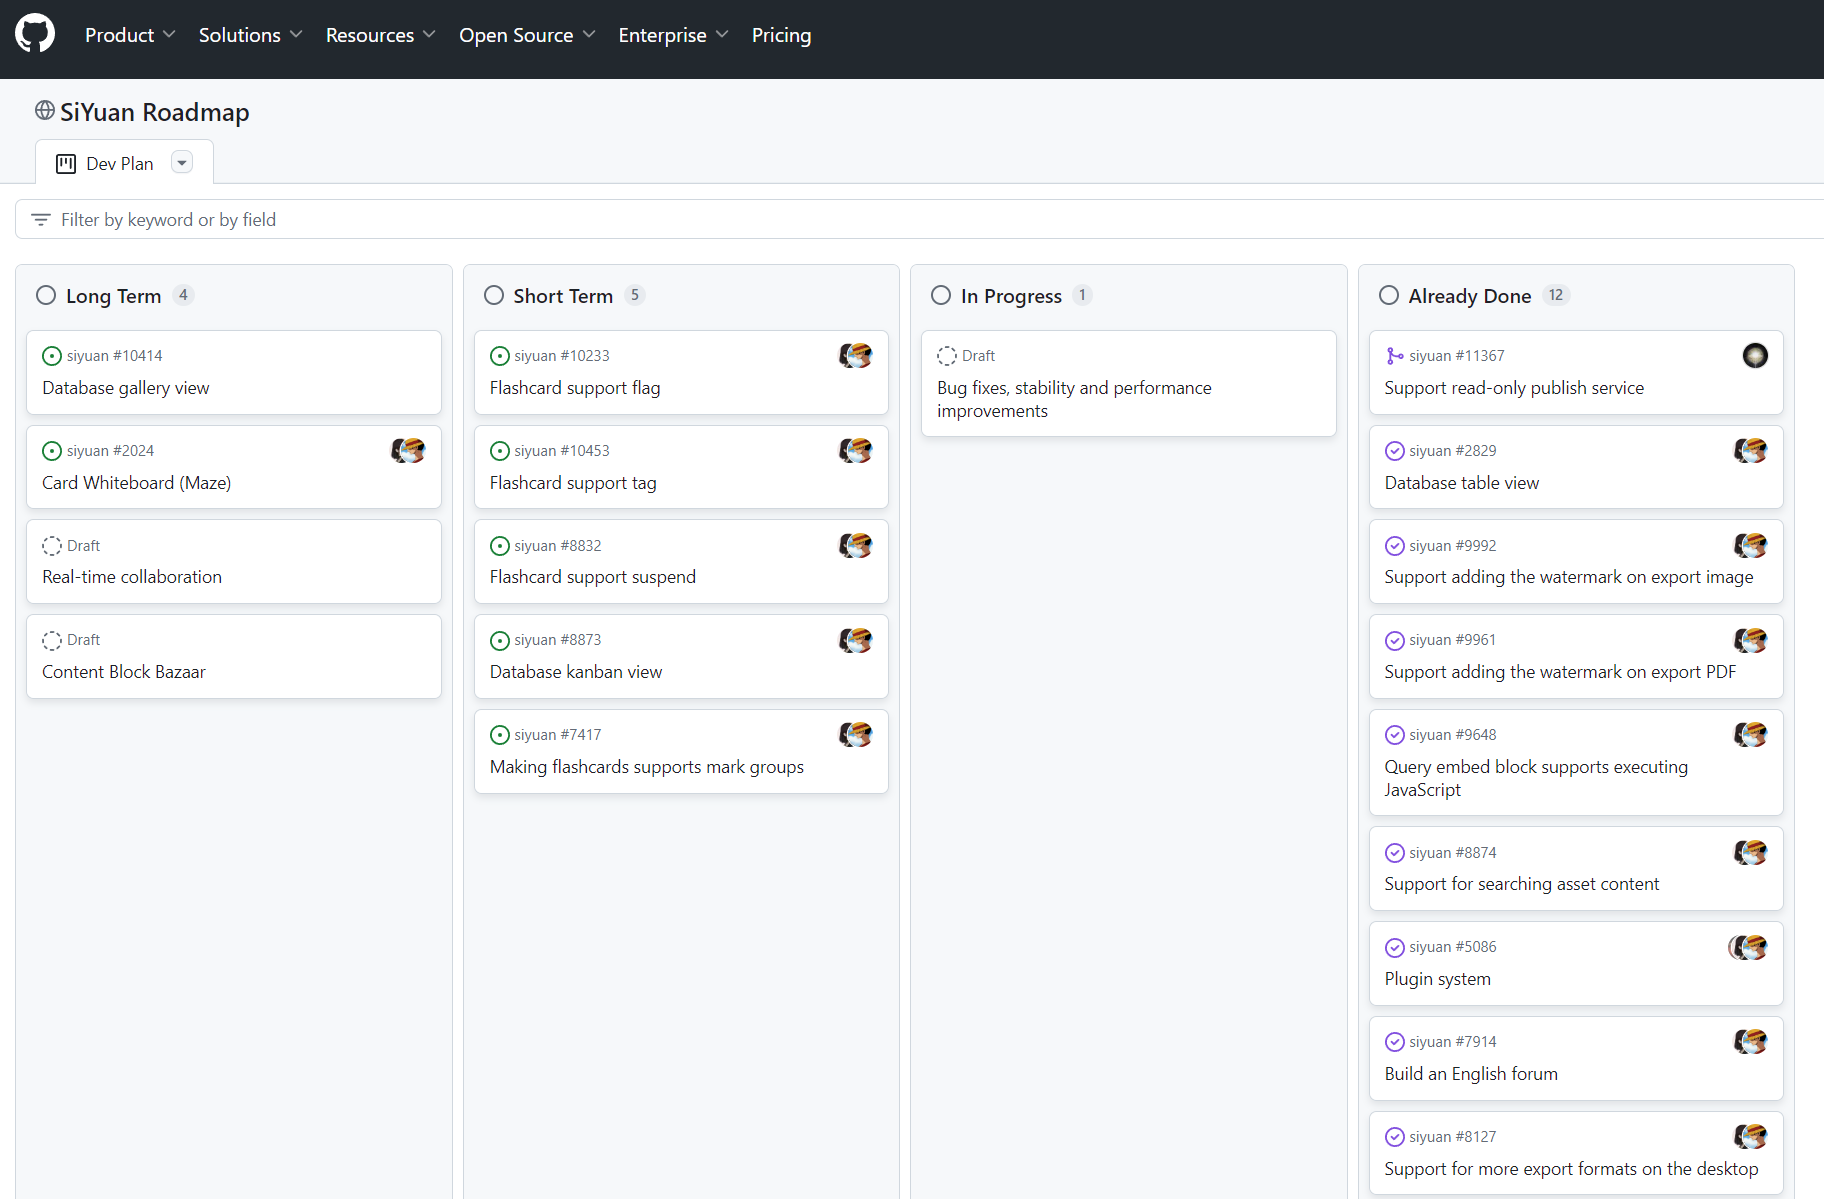Click the board icon in Dev Plan tab
The image size is (1824, 1199).
[66, 164]
